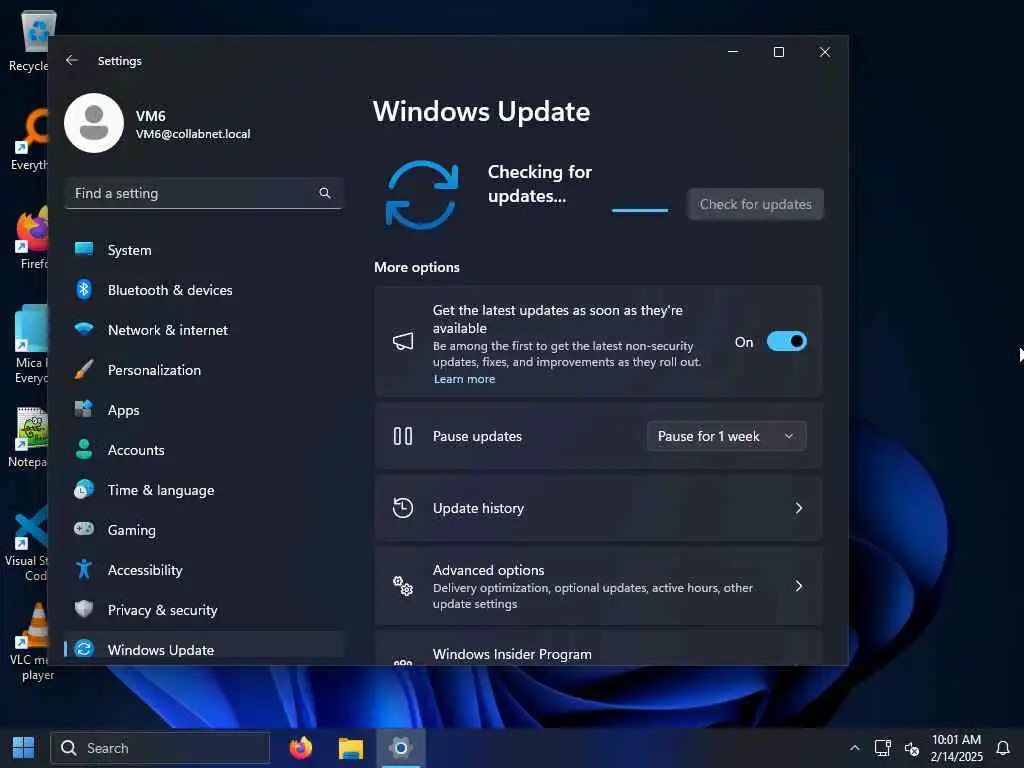
Task: Go to Bluetooth & devices settings
Action: coord(204,290)
